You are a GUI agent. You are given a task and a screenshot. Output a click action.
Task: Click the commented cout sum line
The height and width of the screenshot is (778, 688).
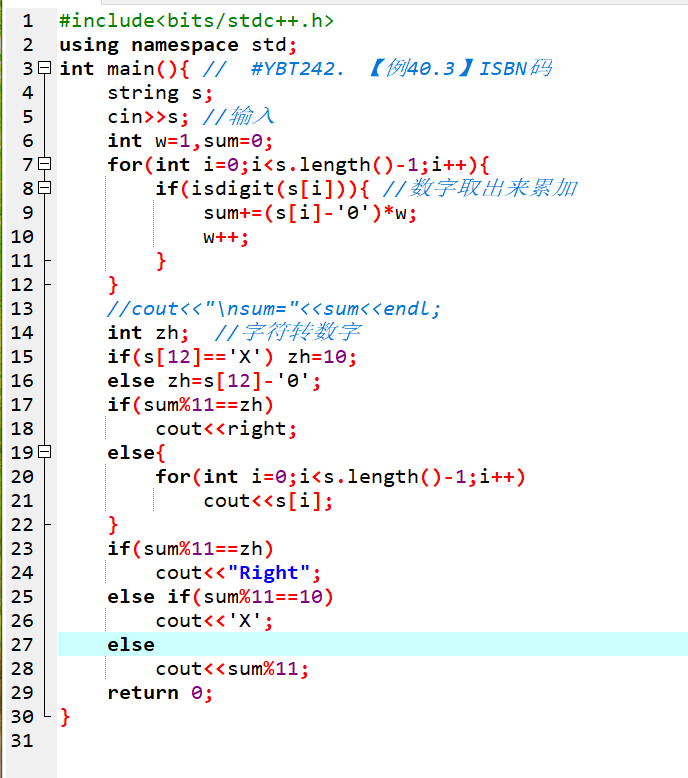pos(274,309)
